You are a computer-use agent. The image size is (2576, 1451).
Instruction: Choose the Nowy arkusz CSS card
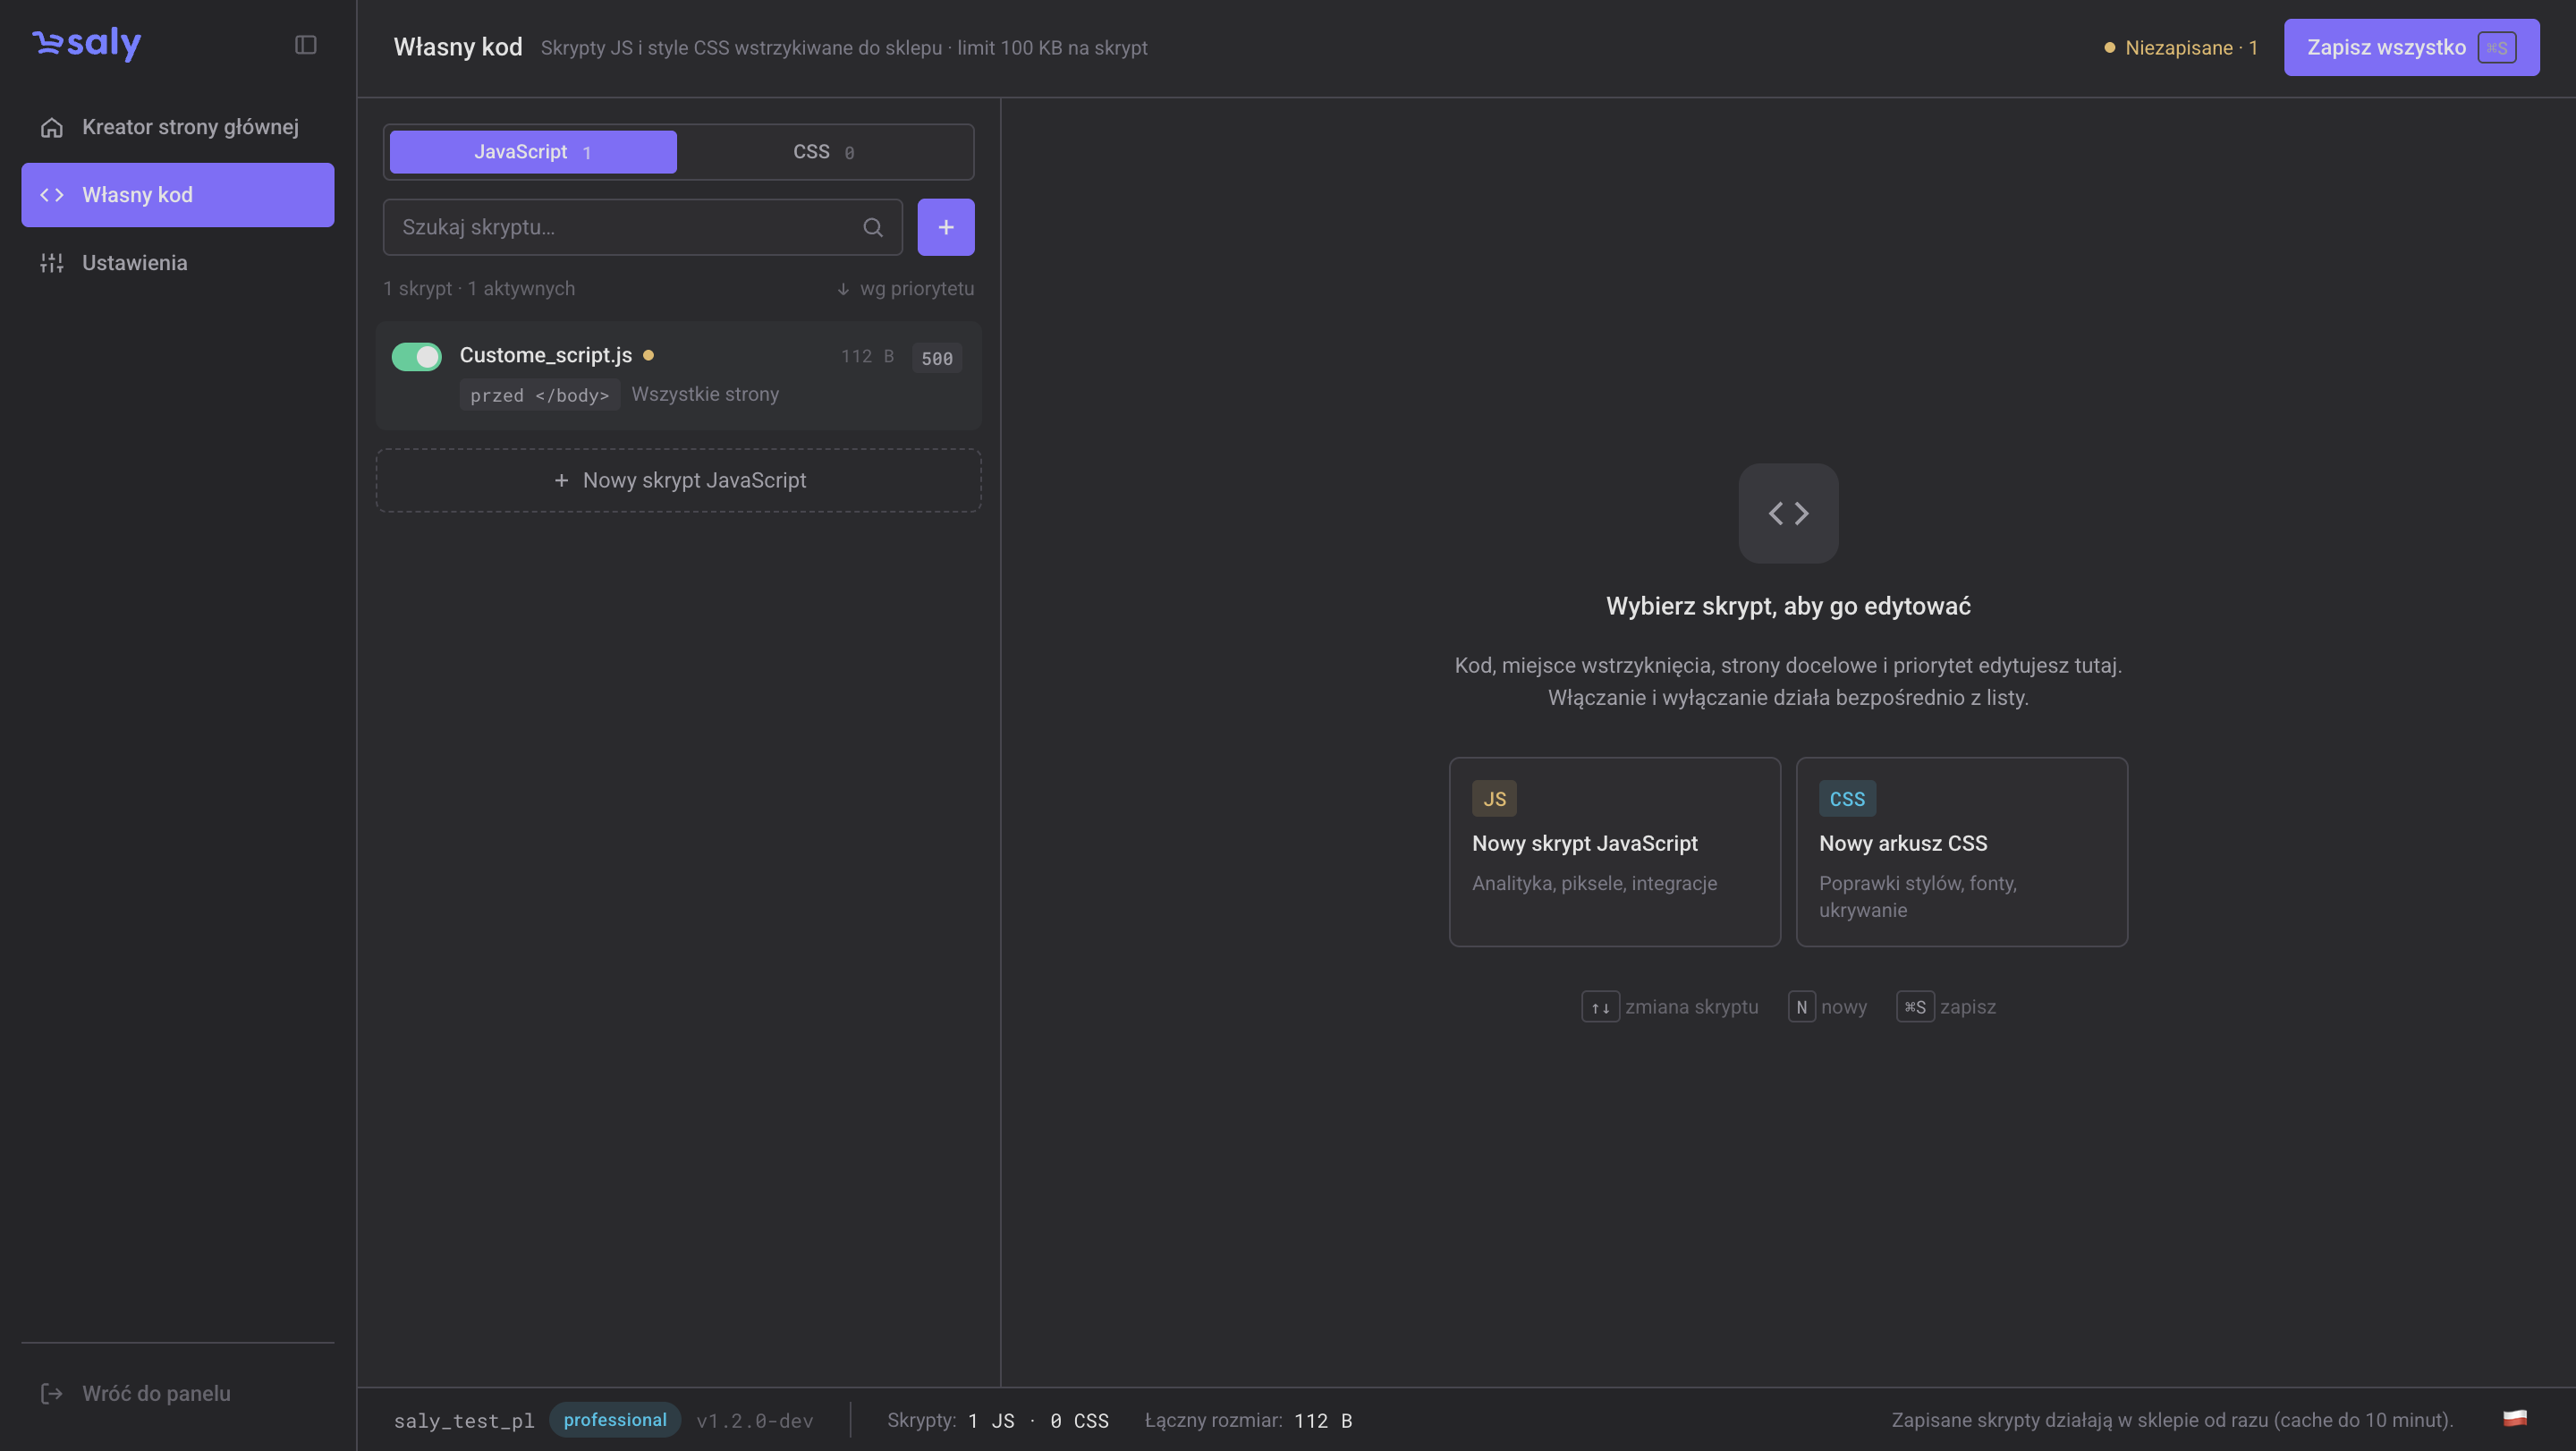[1961, 852]
